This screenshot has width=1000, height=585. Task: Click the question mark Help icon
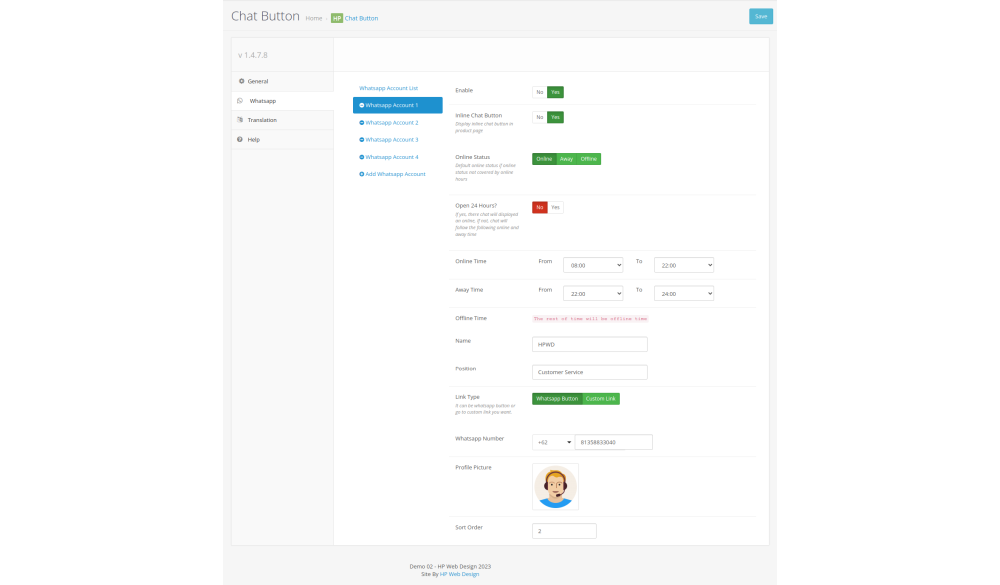coord(240,139)
